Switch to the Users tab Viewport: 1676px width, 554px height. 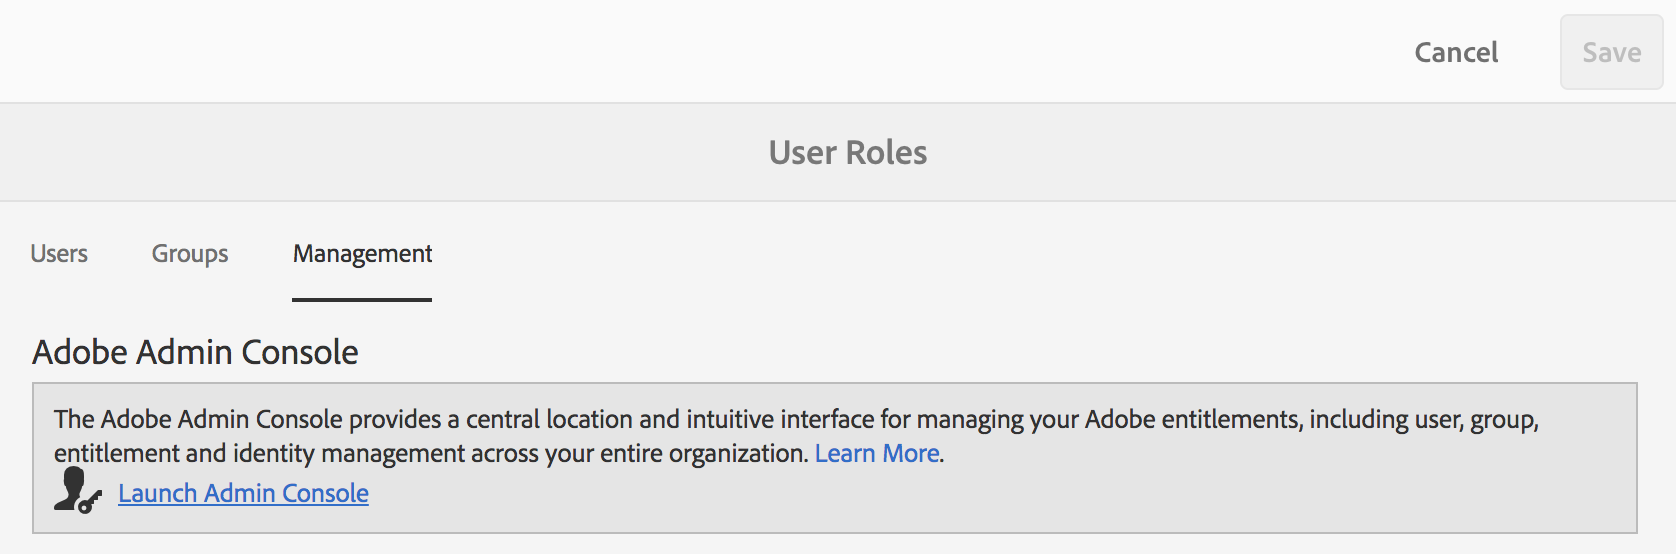tap(59, 254)
